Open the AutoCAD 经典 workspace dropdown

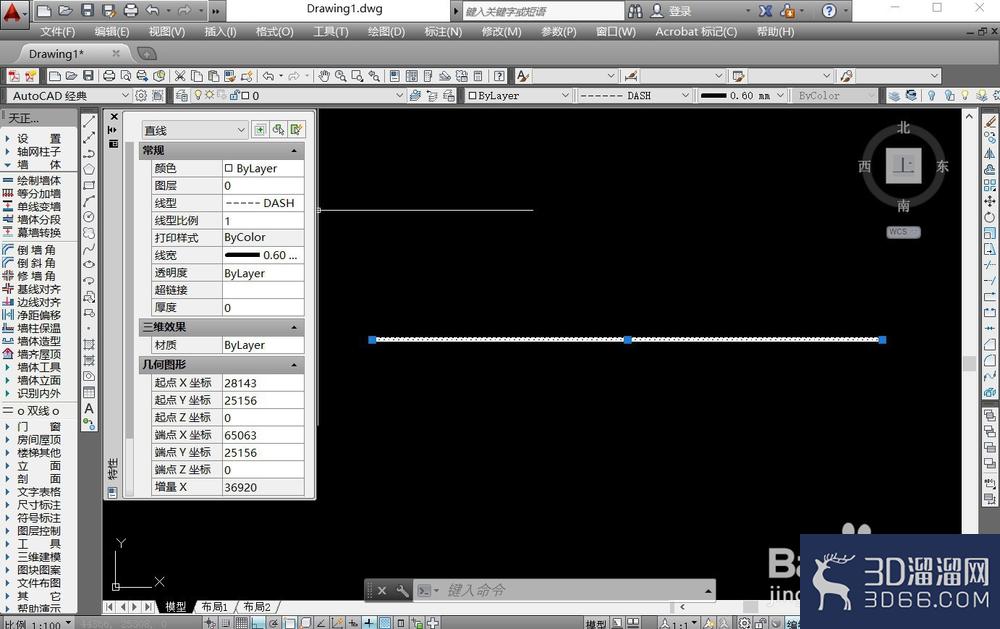tap(125, 96)
